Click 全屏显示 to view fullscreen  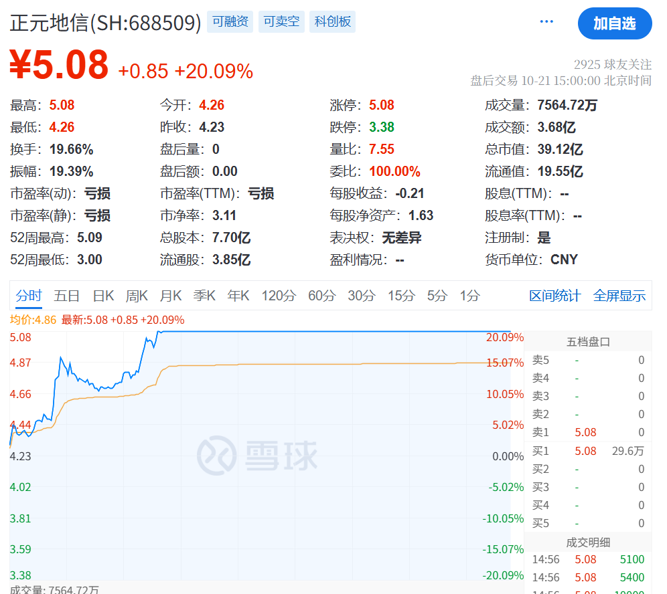click(x=619, y=295)
